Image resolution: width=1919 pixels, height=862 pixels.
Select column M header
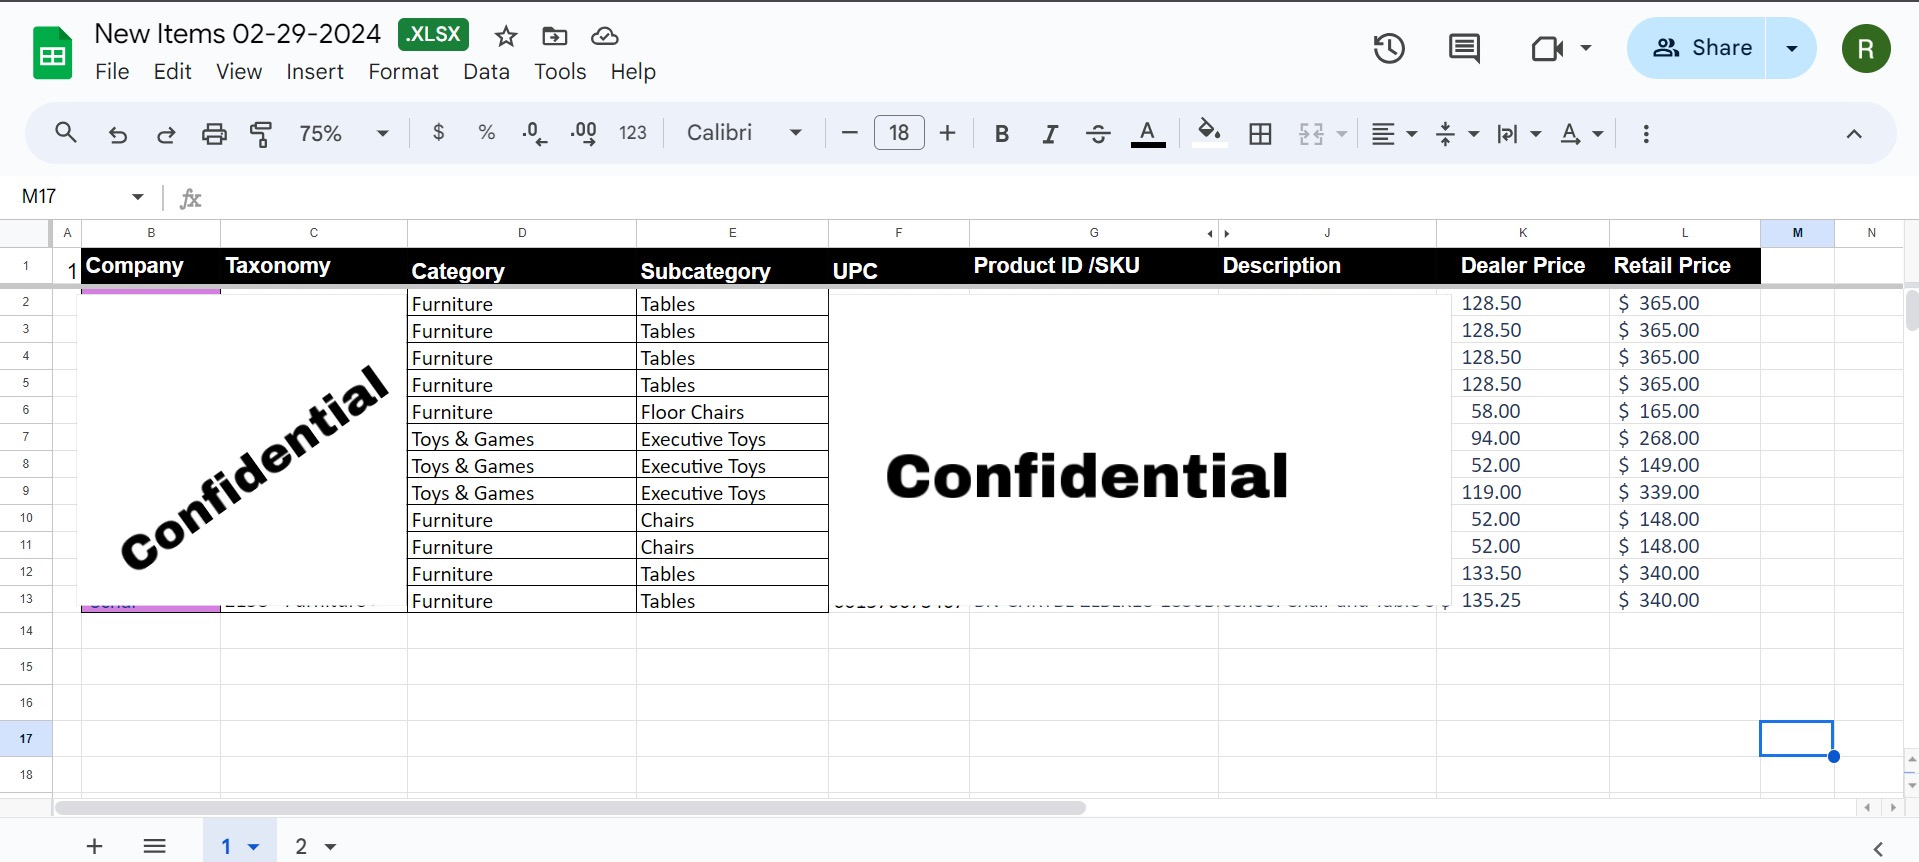coord(1797,233)
